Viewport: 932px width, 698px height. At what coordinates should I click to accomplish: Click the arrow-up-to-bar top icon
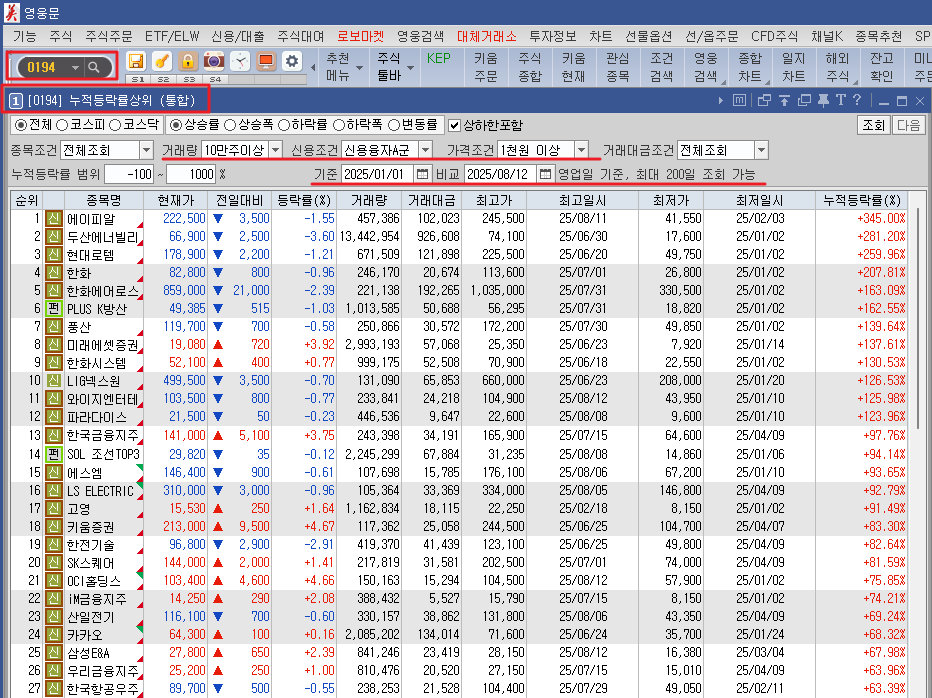pyautogui.click(x=785, y=100)
